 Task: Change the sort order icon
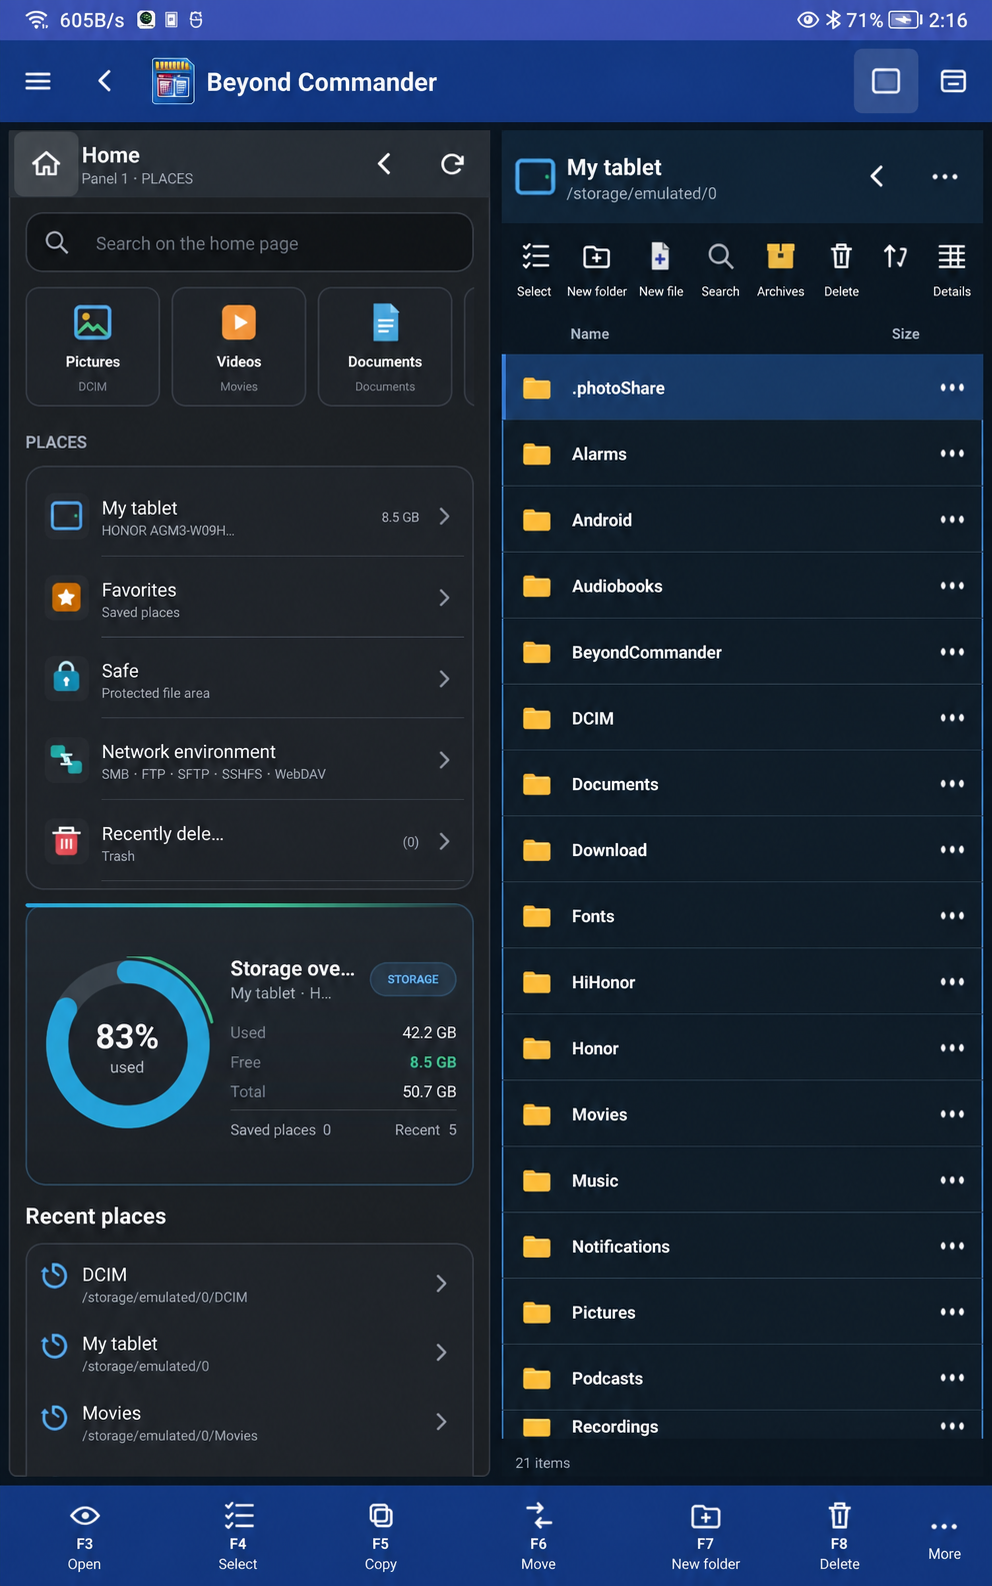point(896,258)
